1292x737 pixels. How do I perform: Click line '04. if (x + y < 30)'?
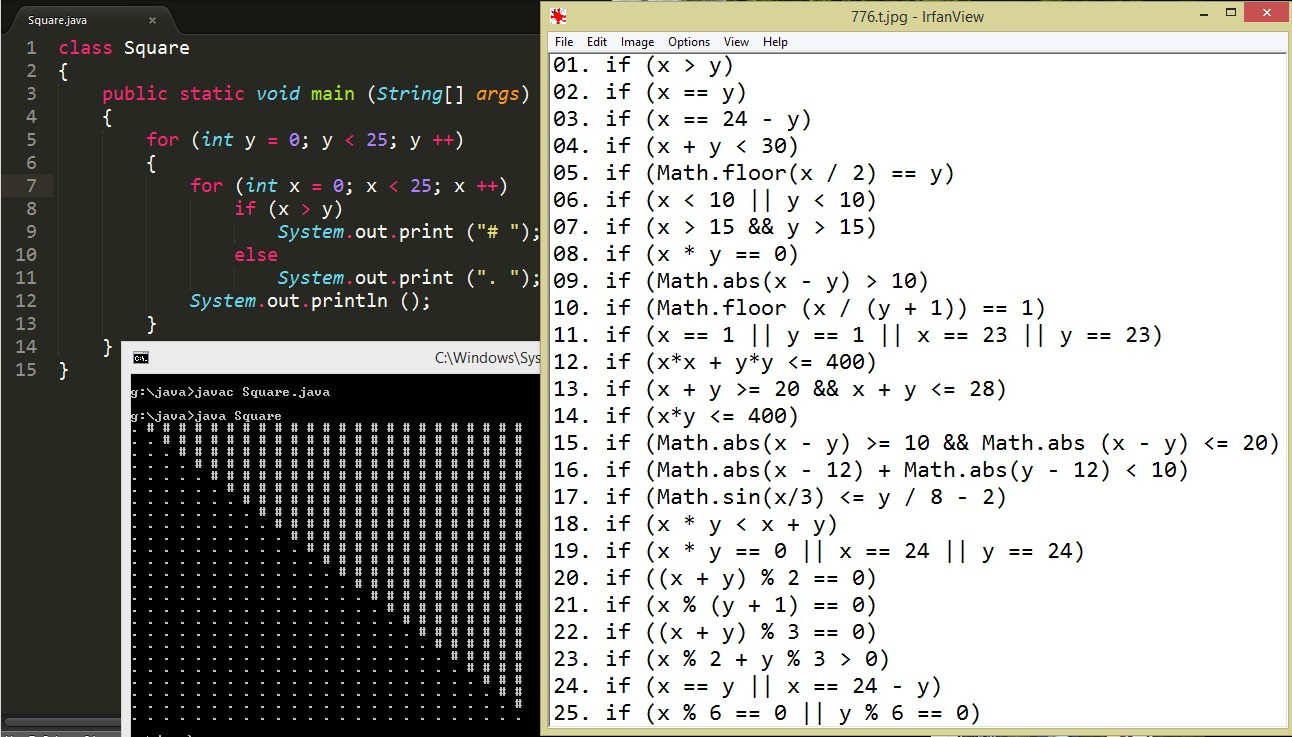click(x=676, y=146)
